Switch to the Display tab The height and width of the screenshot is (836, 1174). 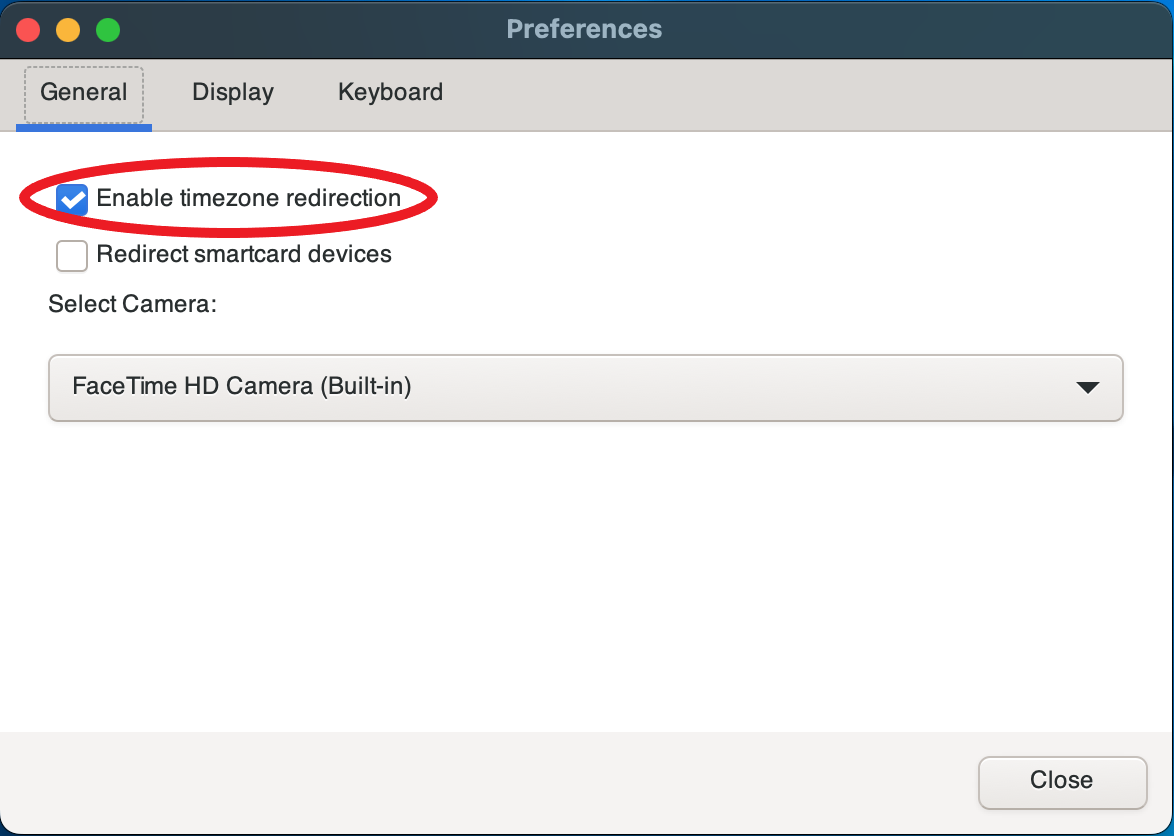[232, 92]
